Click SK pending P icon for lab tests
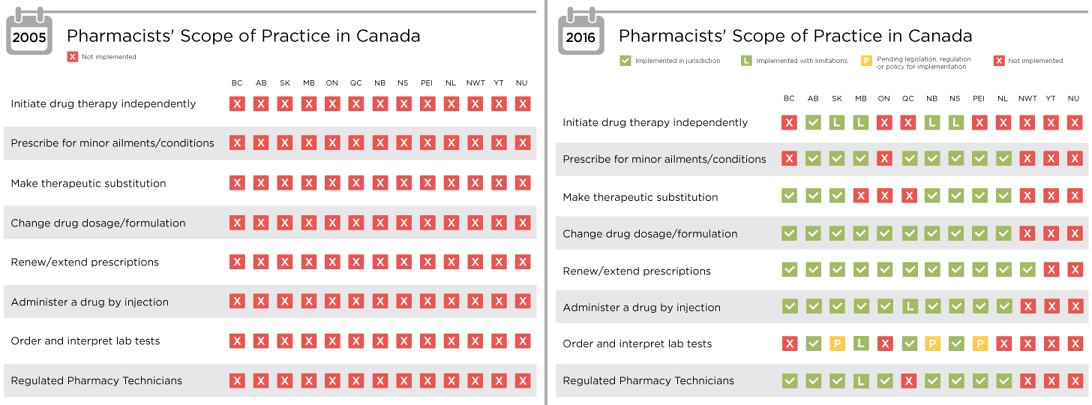1092x405 pixels. (837, 344)
